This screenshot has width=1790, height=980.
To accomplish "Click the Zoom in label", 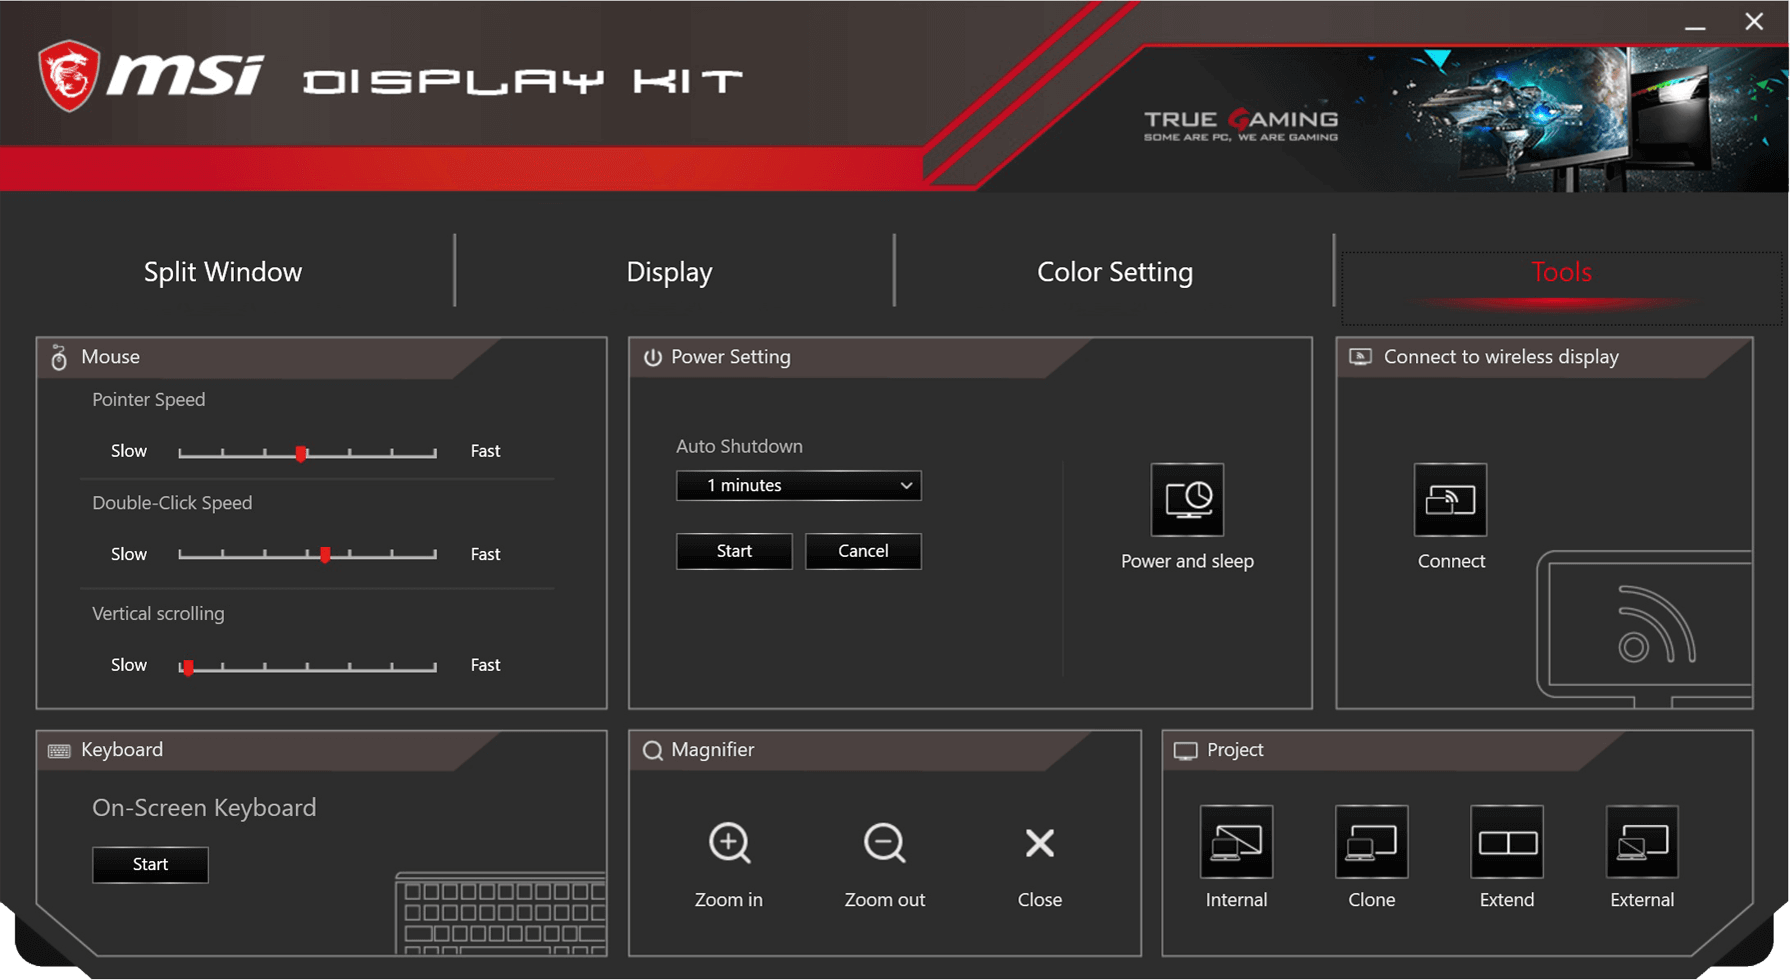I will pos(729,900).
